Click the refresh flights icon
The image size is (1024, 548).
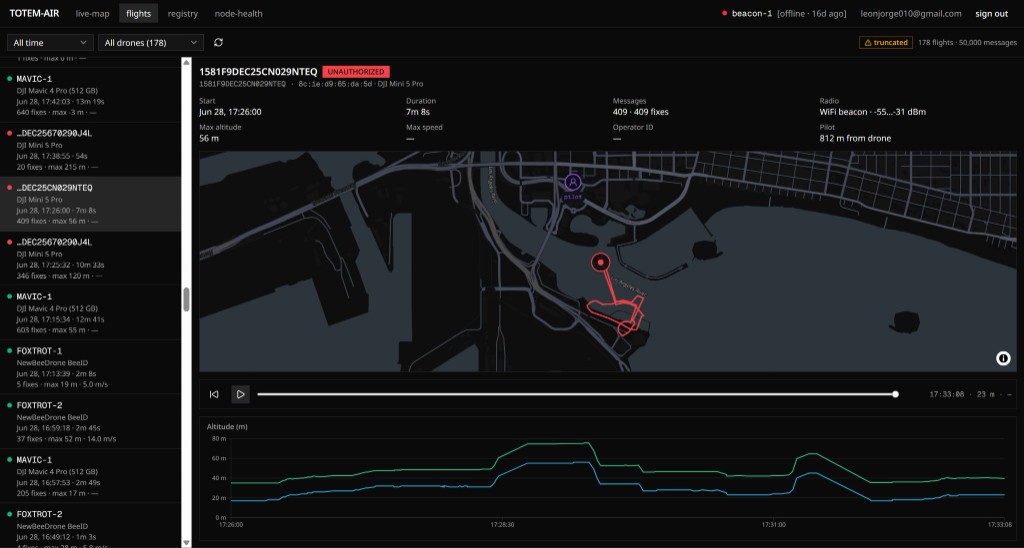(x=218, y=42)
